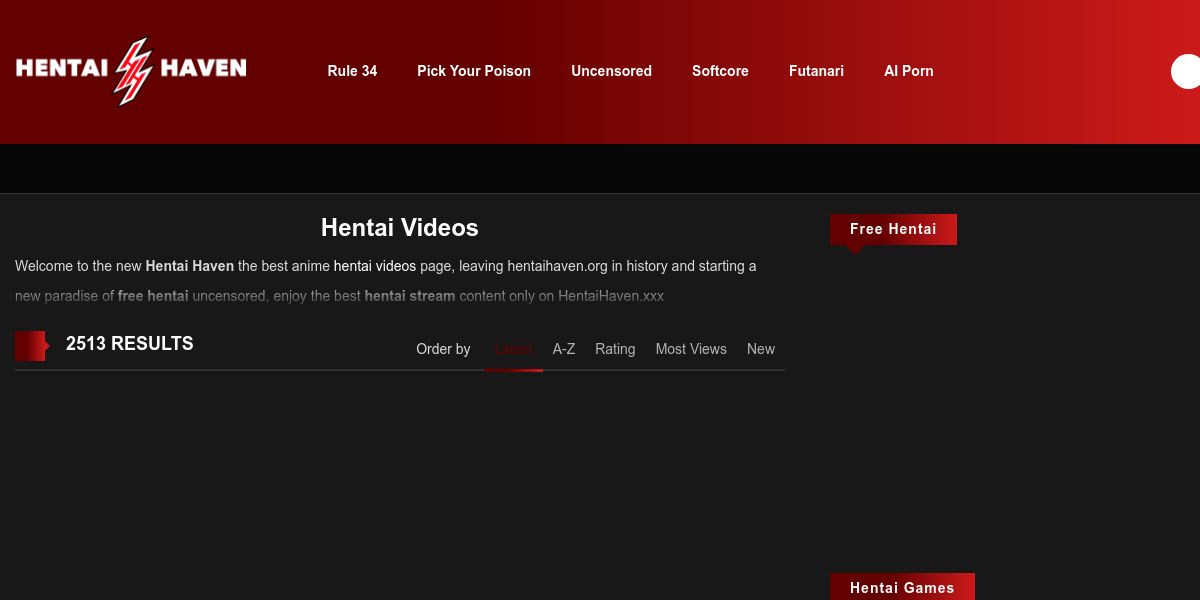This screenshot has height=600, width=1200.
Task: Sort results by Latest
Action: click(513, 349)
